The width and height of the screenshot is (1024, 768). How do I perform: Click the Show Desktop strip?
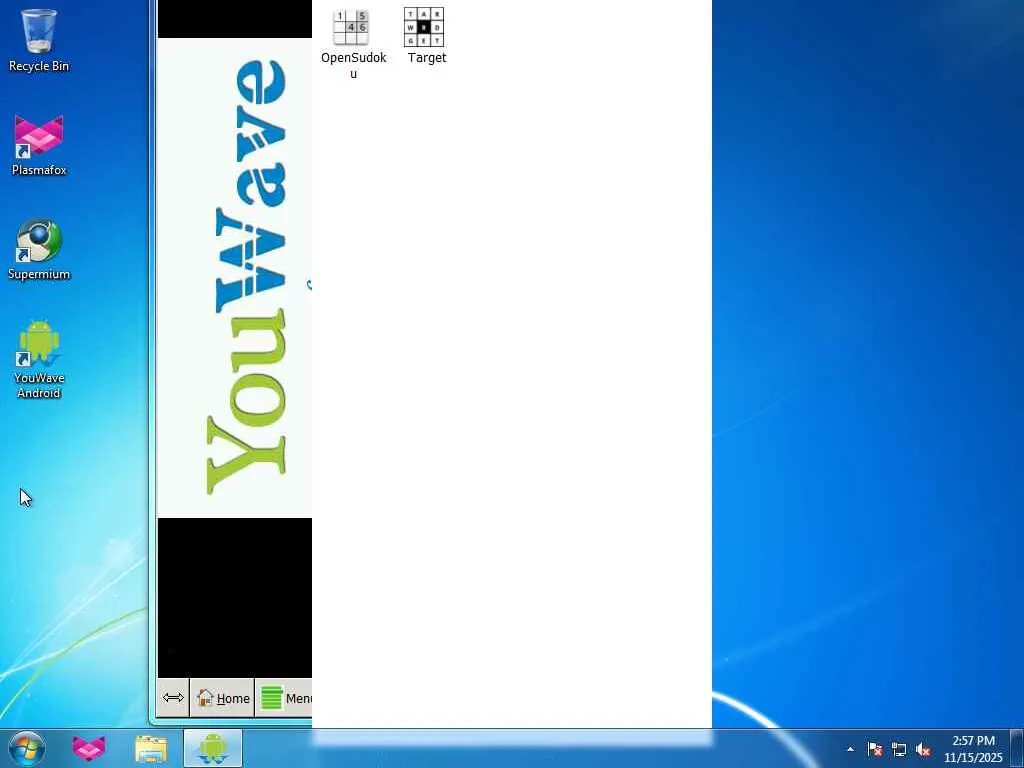[x=1017, y=749]
